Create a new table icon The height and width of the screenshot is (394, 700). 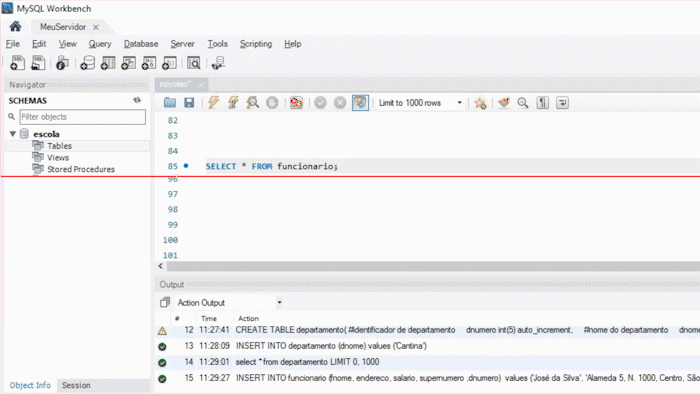[108, 63]
